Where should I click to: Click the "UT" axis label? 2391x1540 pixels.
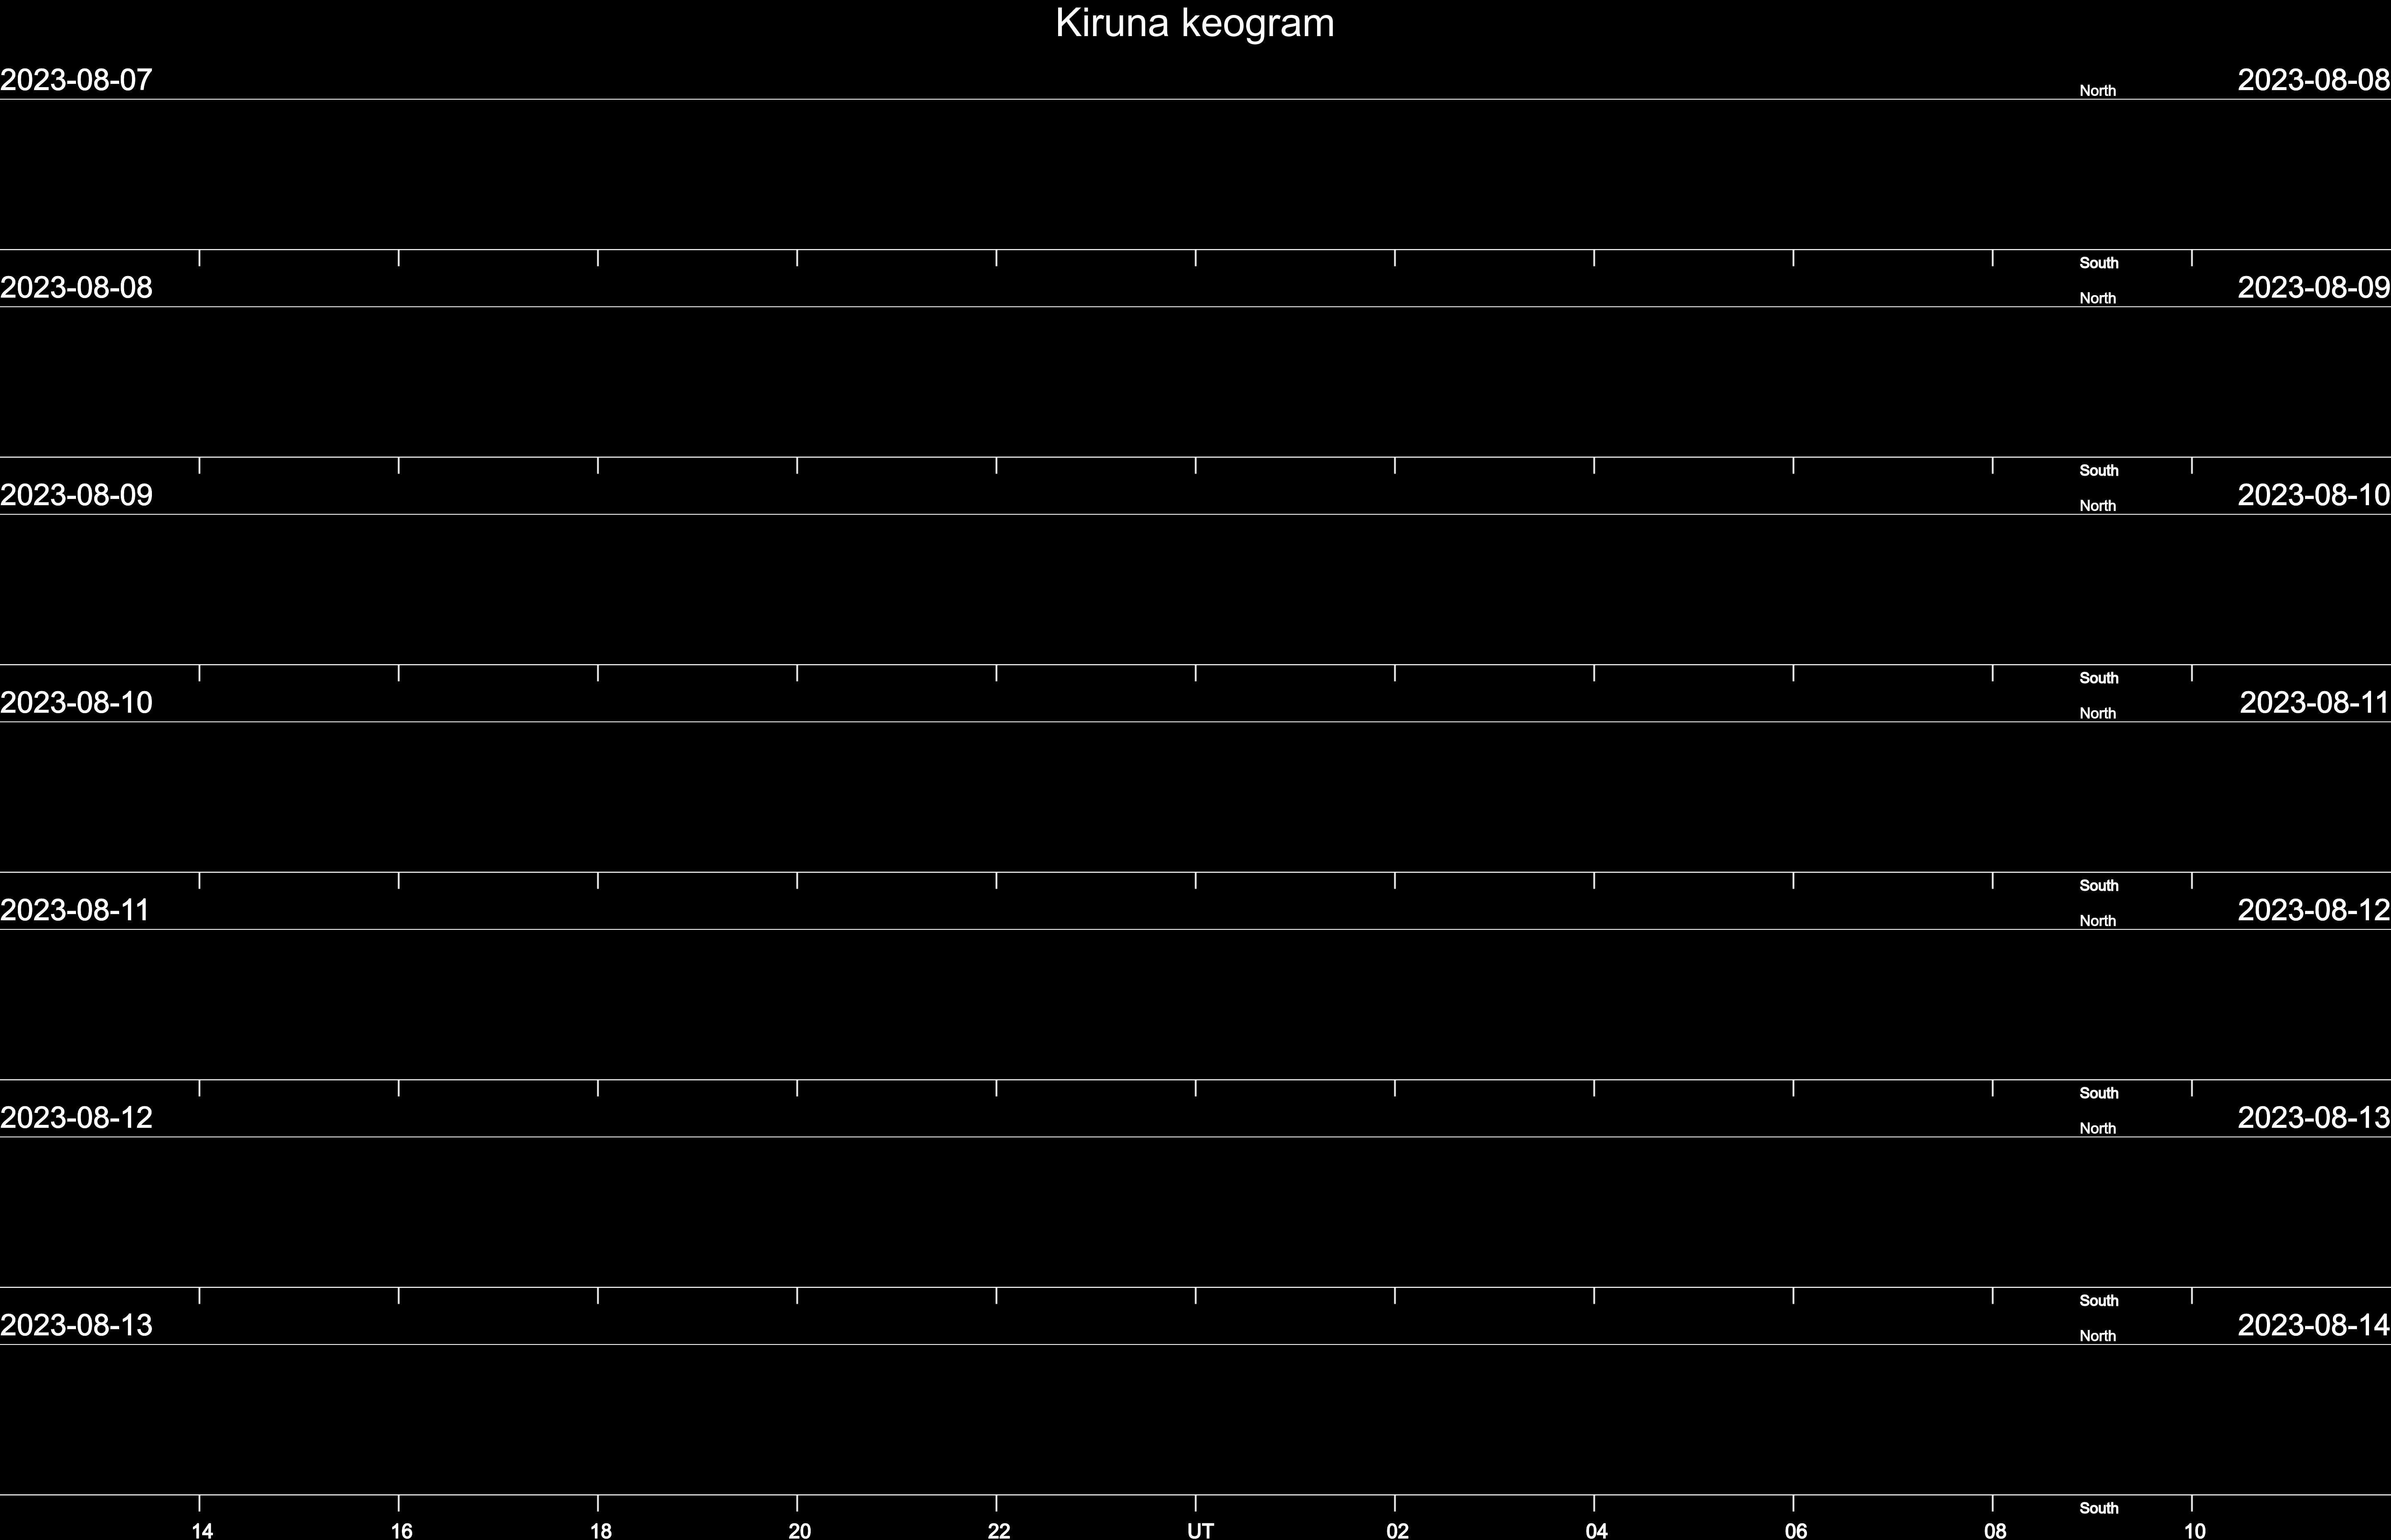(x=1200, y=1530)
